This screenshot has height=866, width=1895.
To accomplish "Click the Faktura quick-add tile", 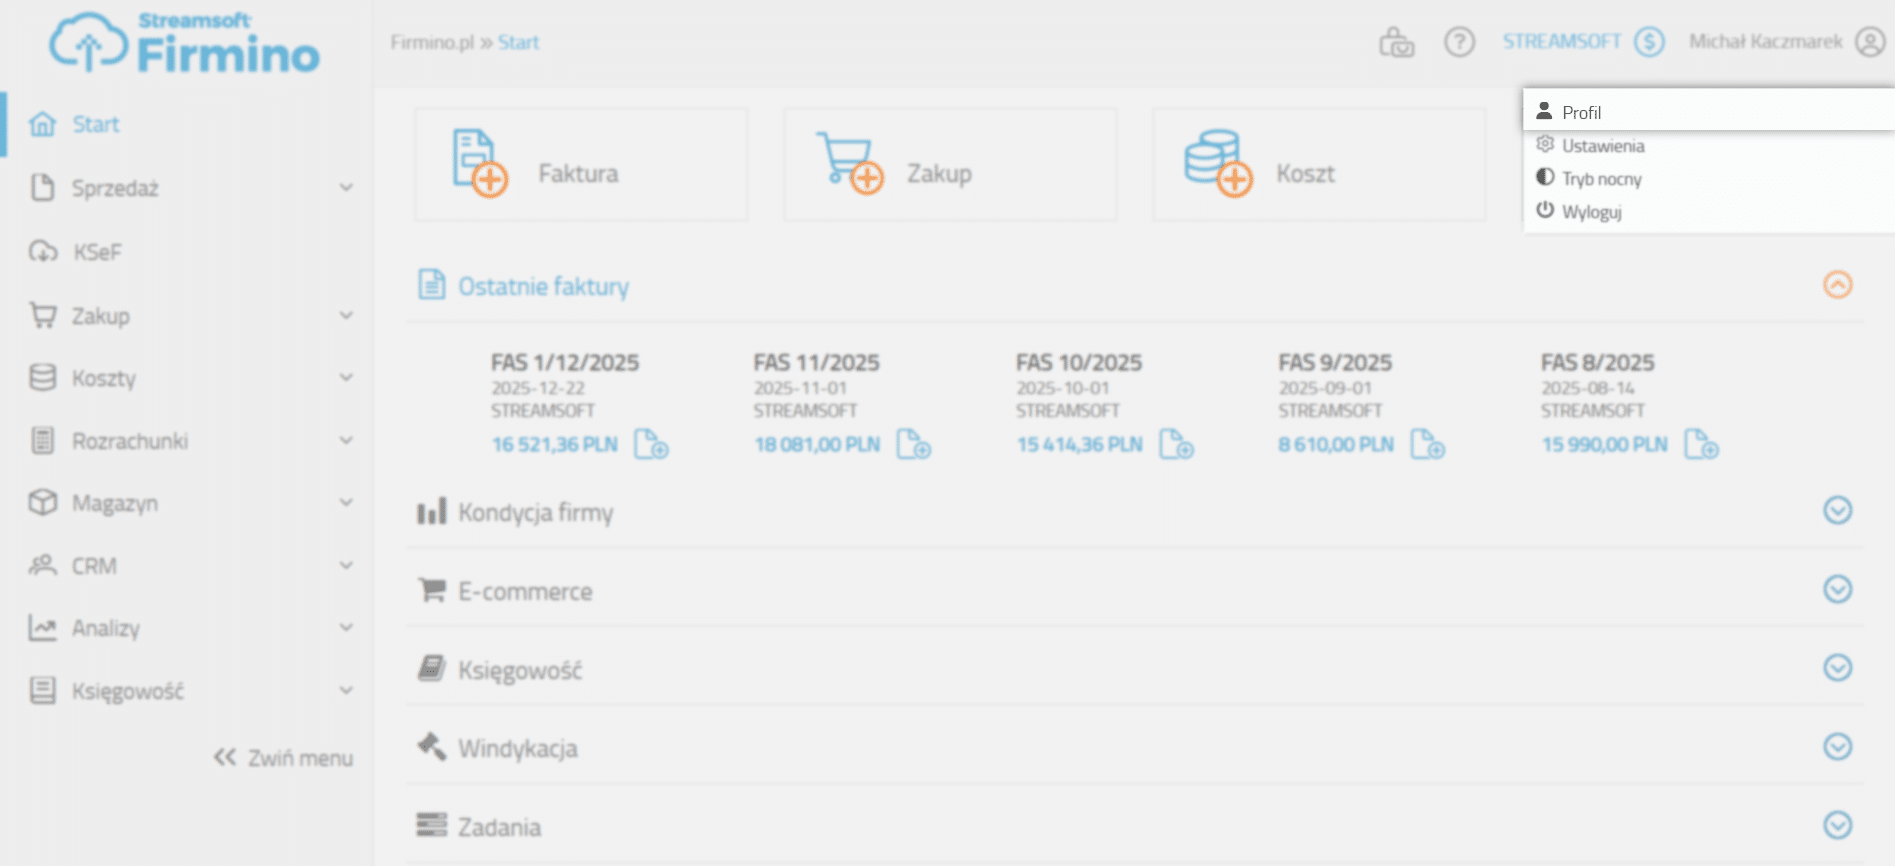I will point(581,164).
